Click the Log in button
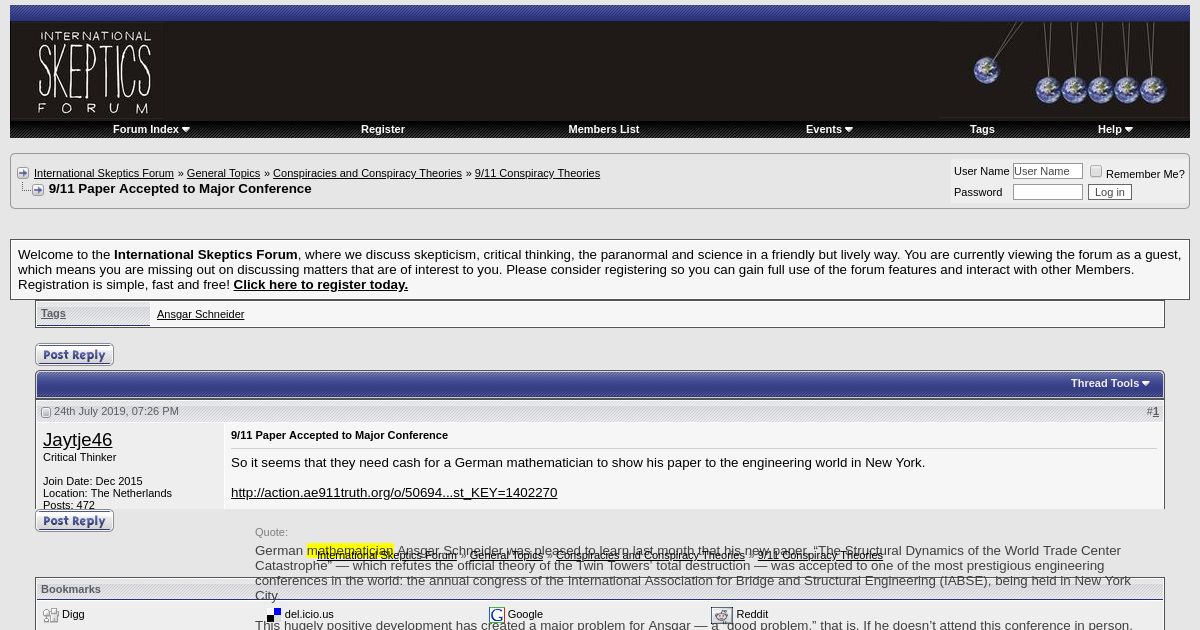The height and width of the screenshot is (630, 1200). [1110, 192]
